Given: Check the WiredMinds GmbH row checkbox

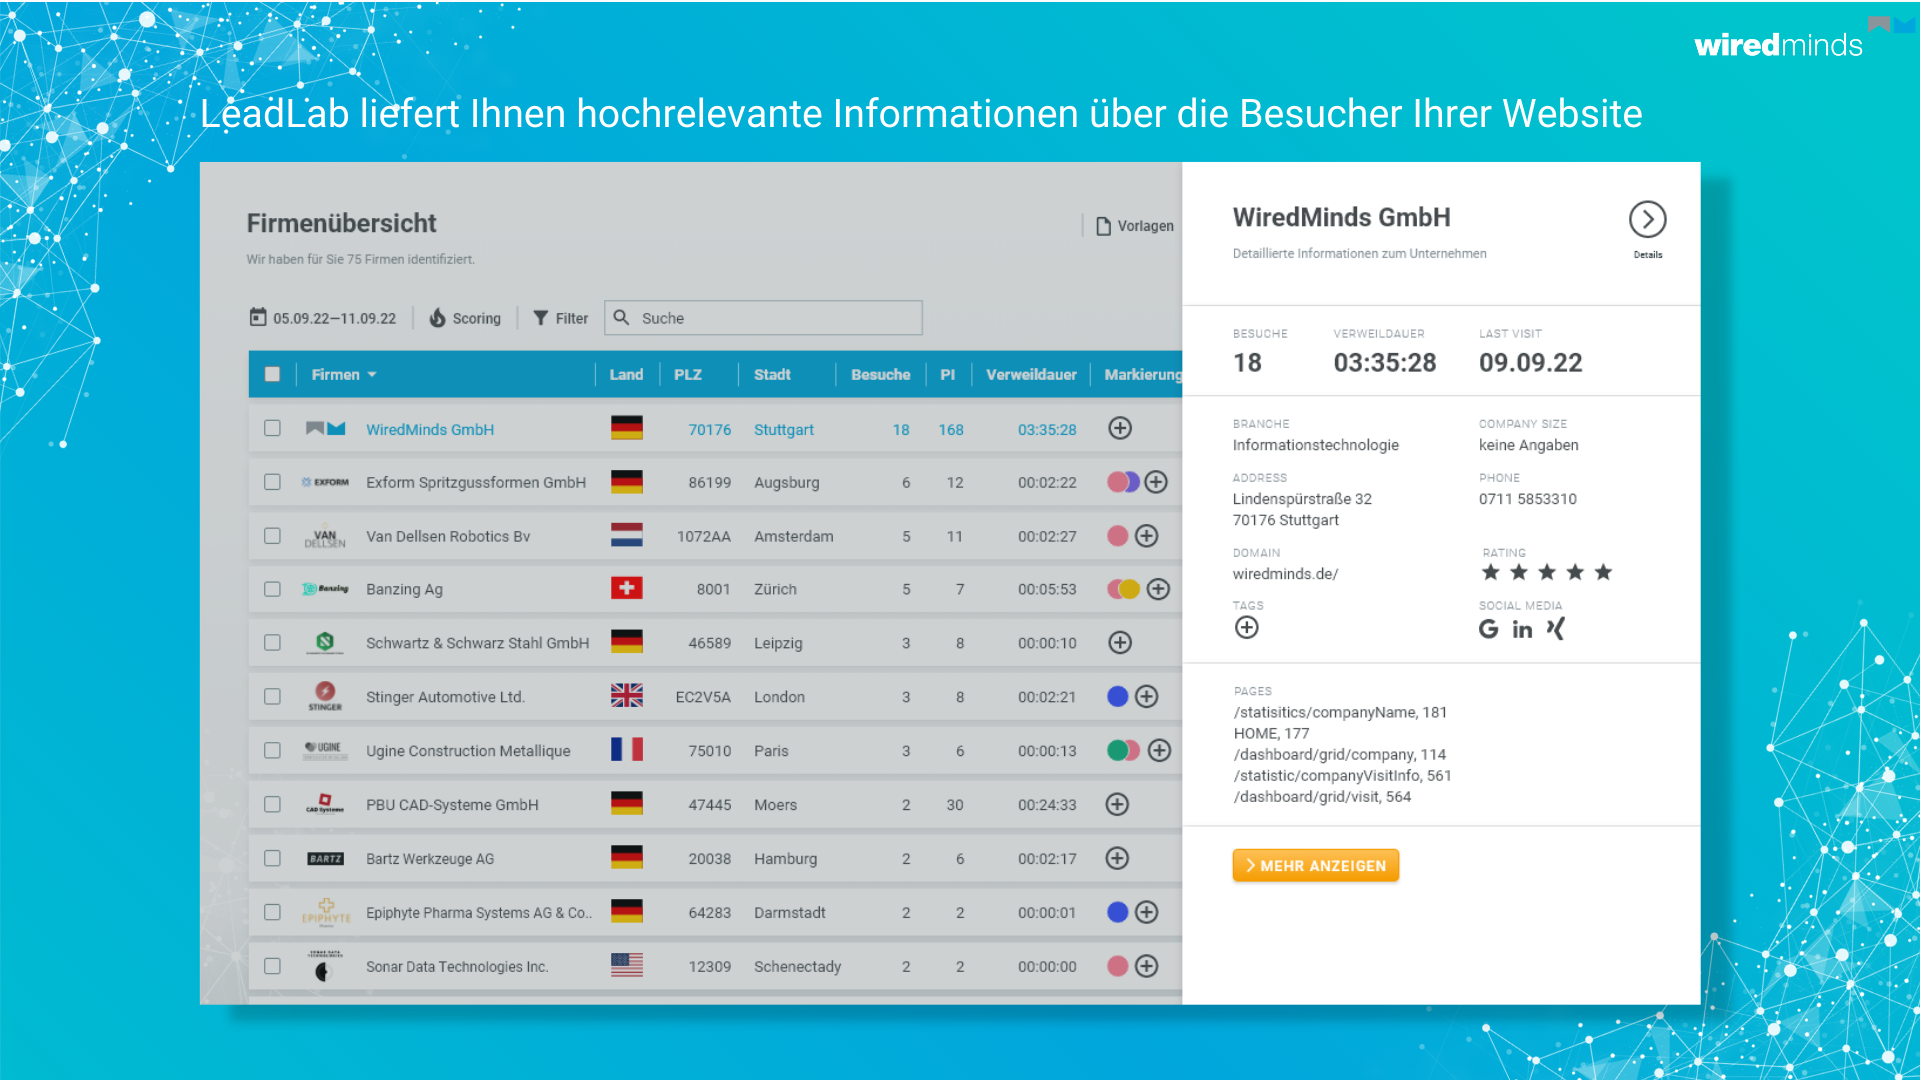Looking at the screenshot, I should click(x=272, y=429).
